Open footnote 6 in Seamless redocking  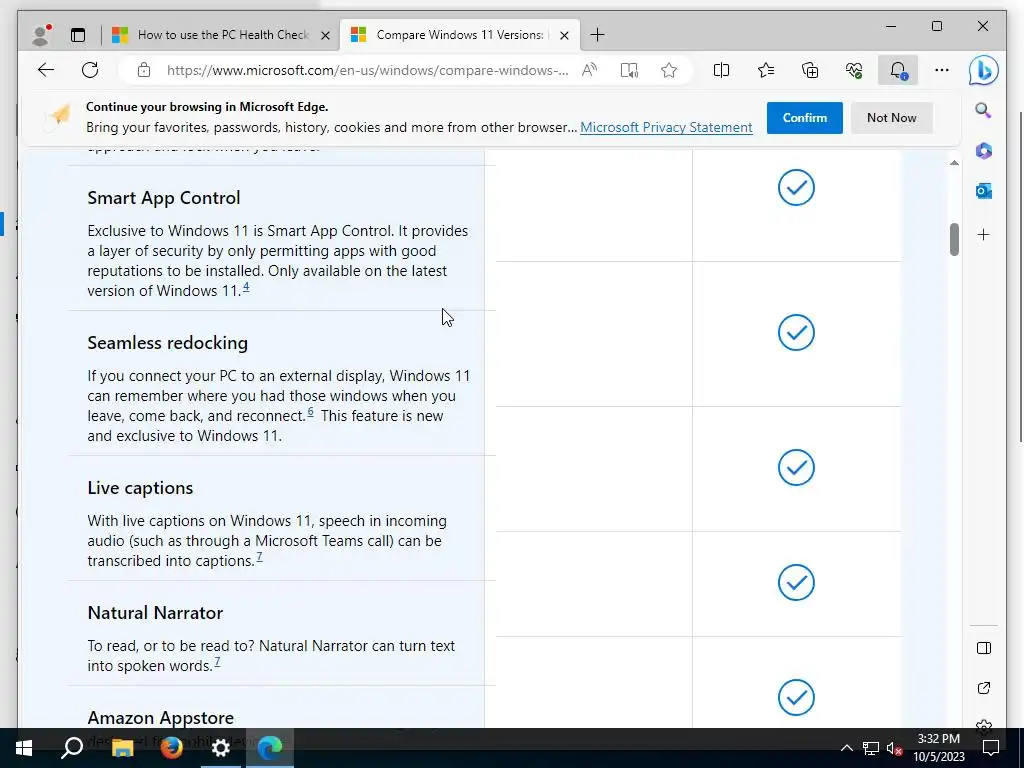(311, 411)
